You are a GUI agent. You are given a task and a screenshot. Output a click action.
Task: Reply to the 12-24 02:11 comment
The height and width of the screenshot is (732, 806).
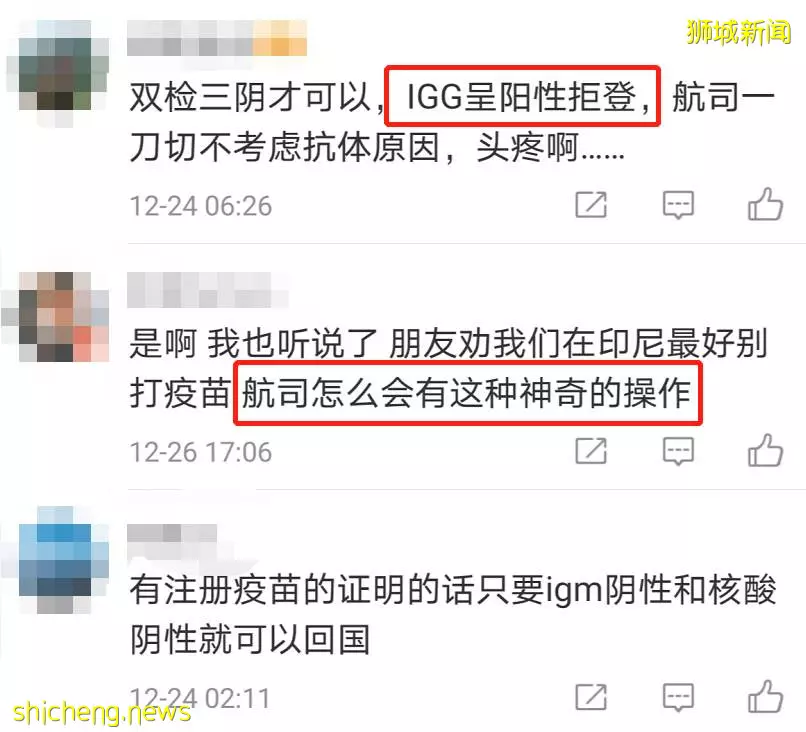[678, 698]
